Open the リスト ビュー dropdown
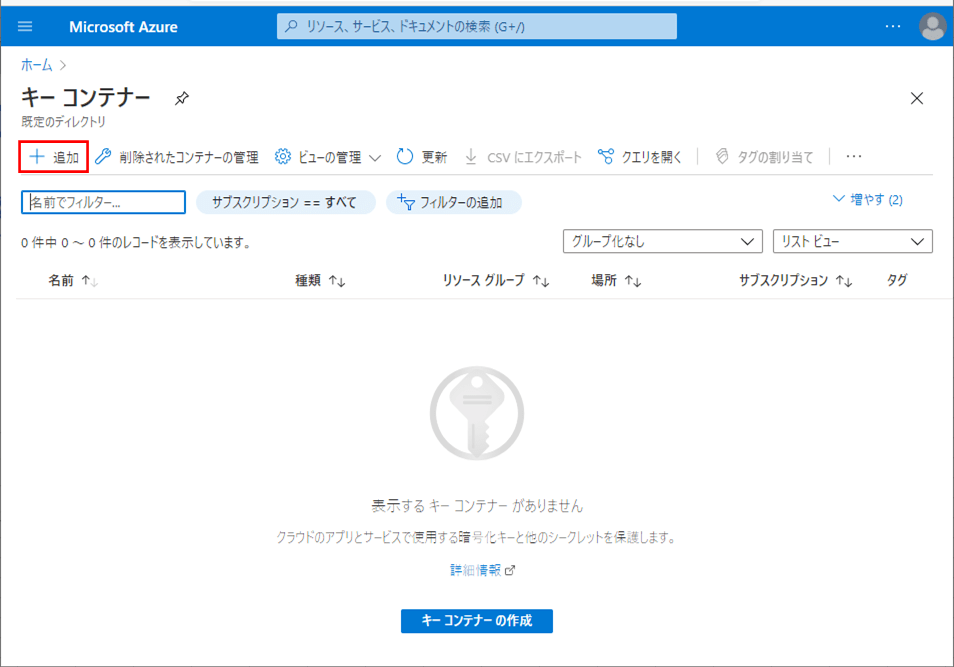This screenshot has width=954, height=667. (852, 242)
